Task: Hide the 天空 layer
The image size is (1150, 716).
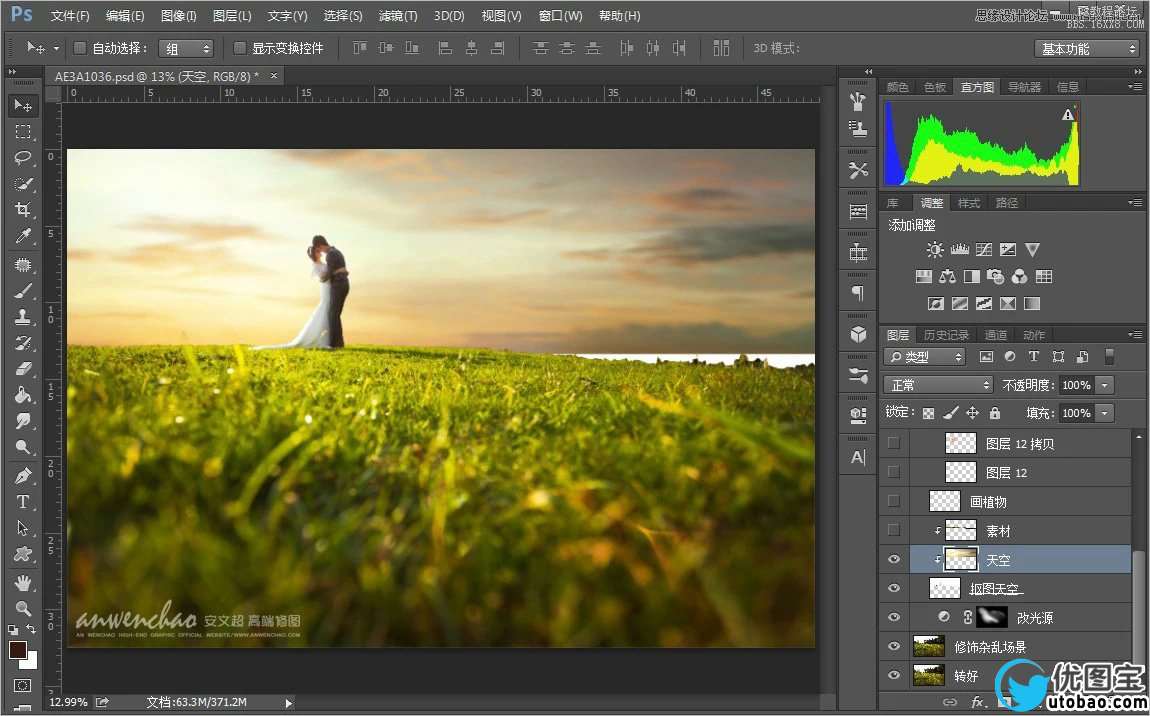Action: coord(893,559)
